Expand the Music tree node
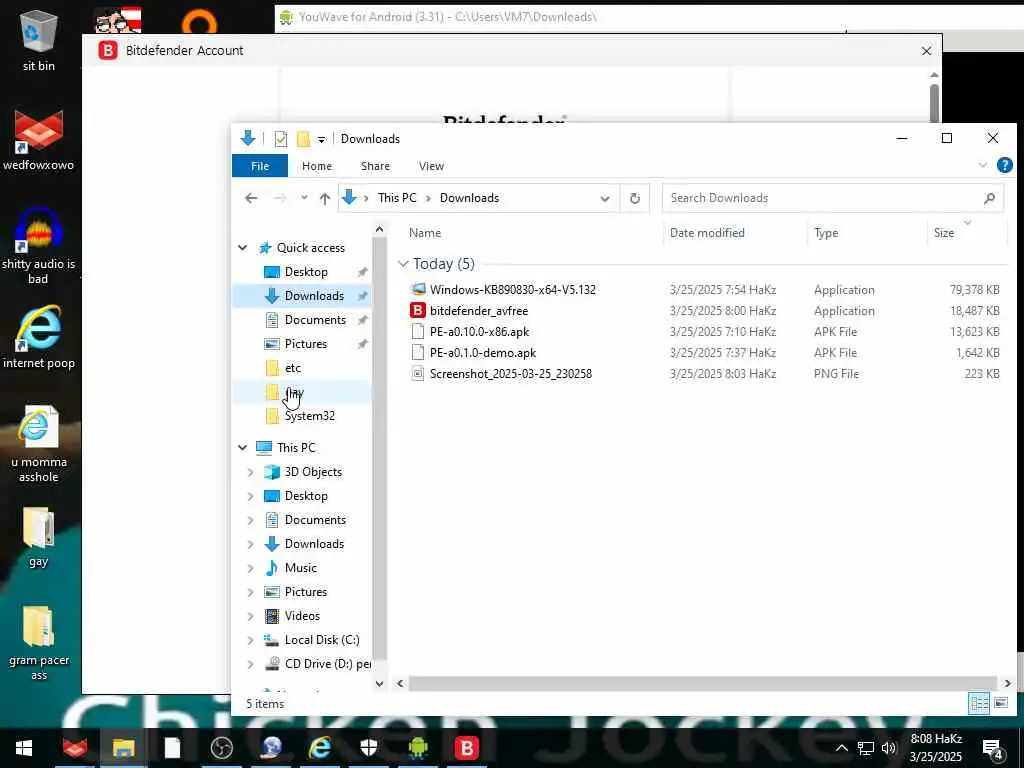The height and width of the screenshot is (768, 1024). 250,568
